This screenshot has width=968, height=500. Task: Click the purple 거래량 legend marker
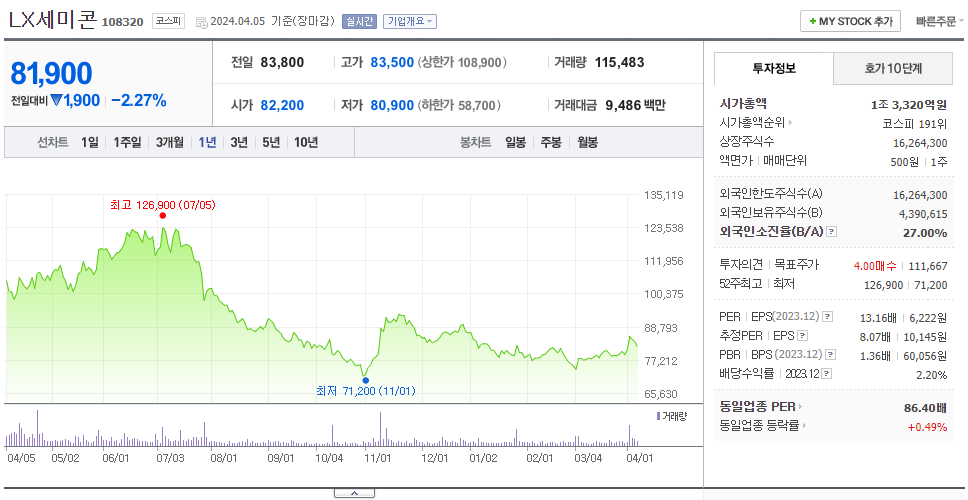tap(658, 416)
